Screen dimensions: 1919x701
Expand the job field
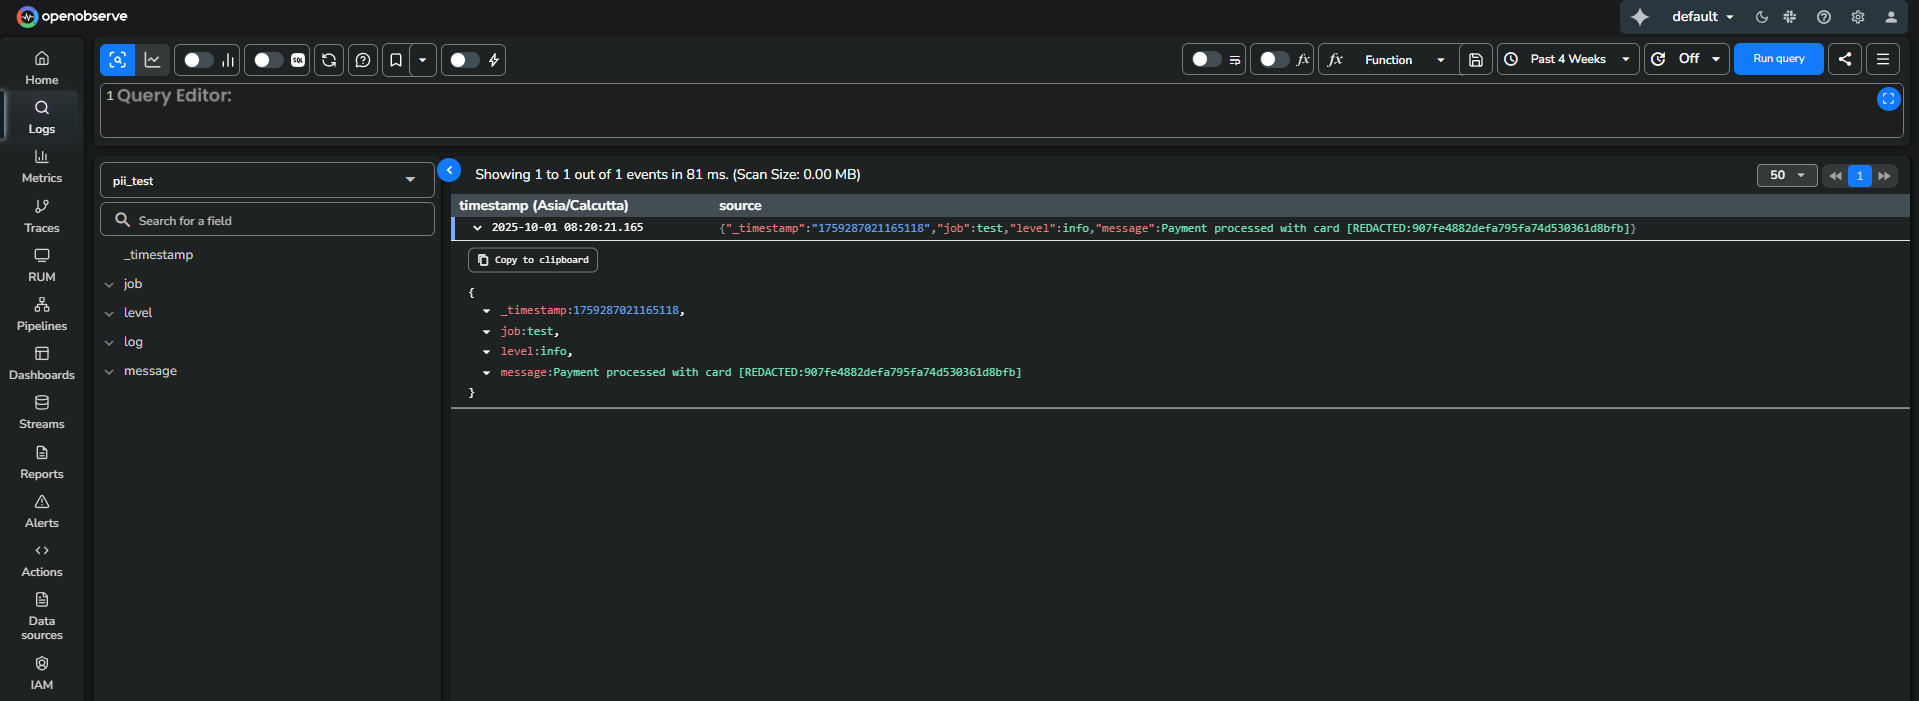click(109, 284)
